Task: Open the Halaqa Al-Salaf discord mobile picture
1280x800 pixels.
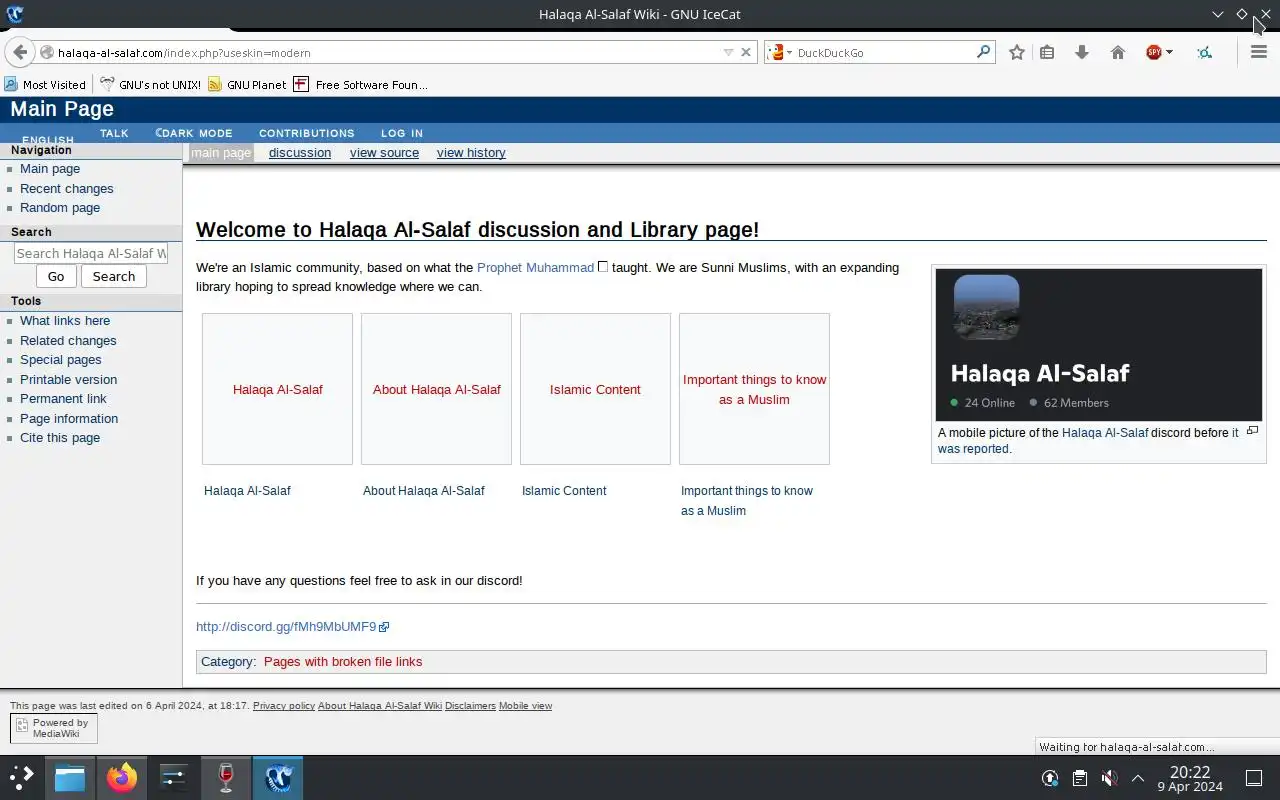Action: tap(1099, 345)
